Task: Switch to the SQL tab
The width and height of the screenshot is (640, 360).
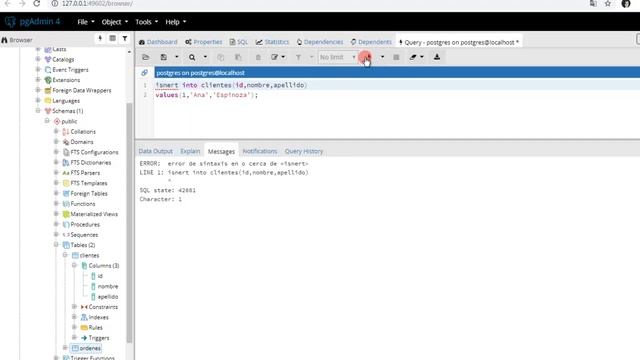Action: coord(239,42)
